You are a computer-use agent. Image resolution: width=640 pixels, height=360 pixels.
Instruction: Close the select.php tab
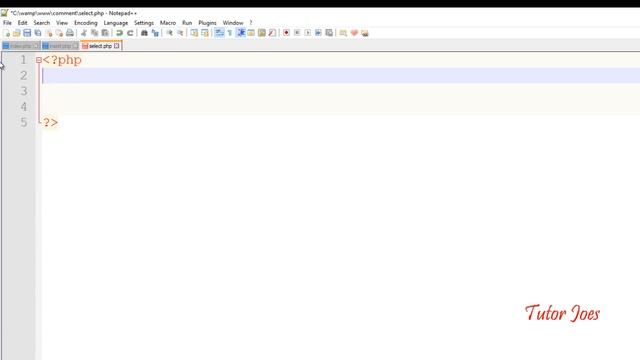click(x=117, y=46)
